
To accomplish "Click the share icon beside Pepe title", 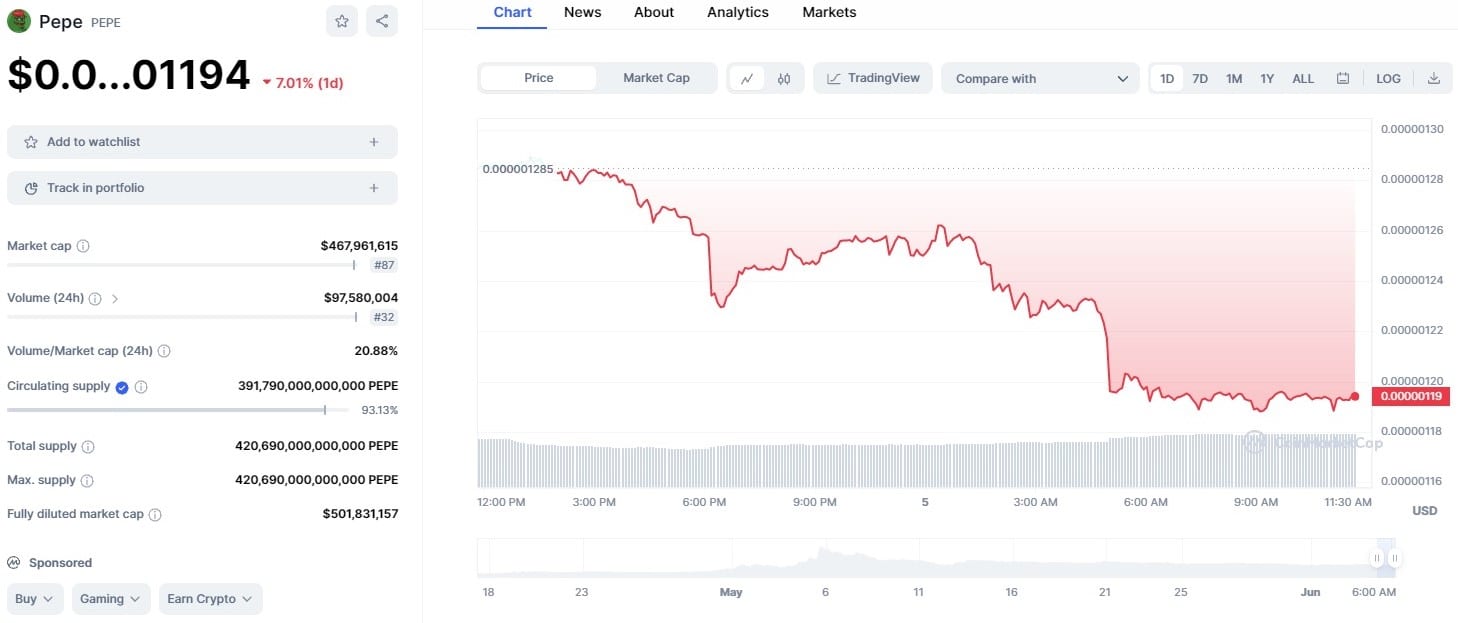I will [382, 21].
